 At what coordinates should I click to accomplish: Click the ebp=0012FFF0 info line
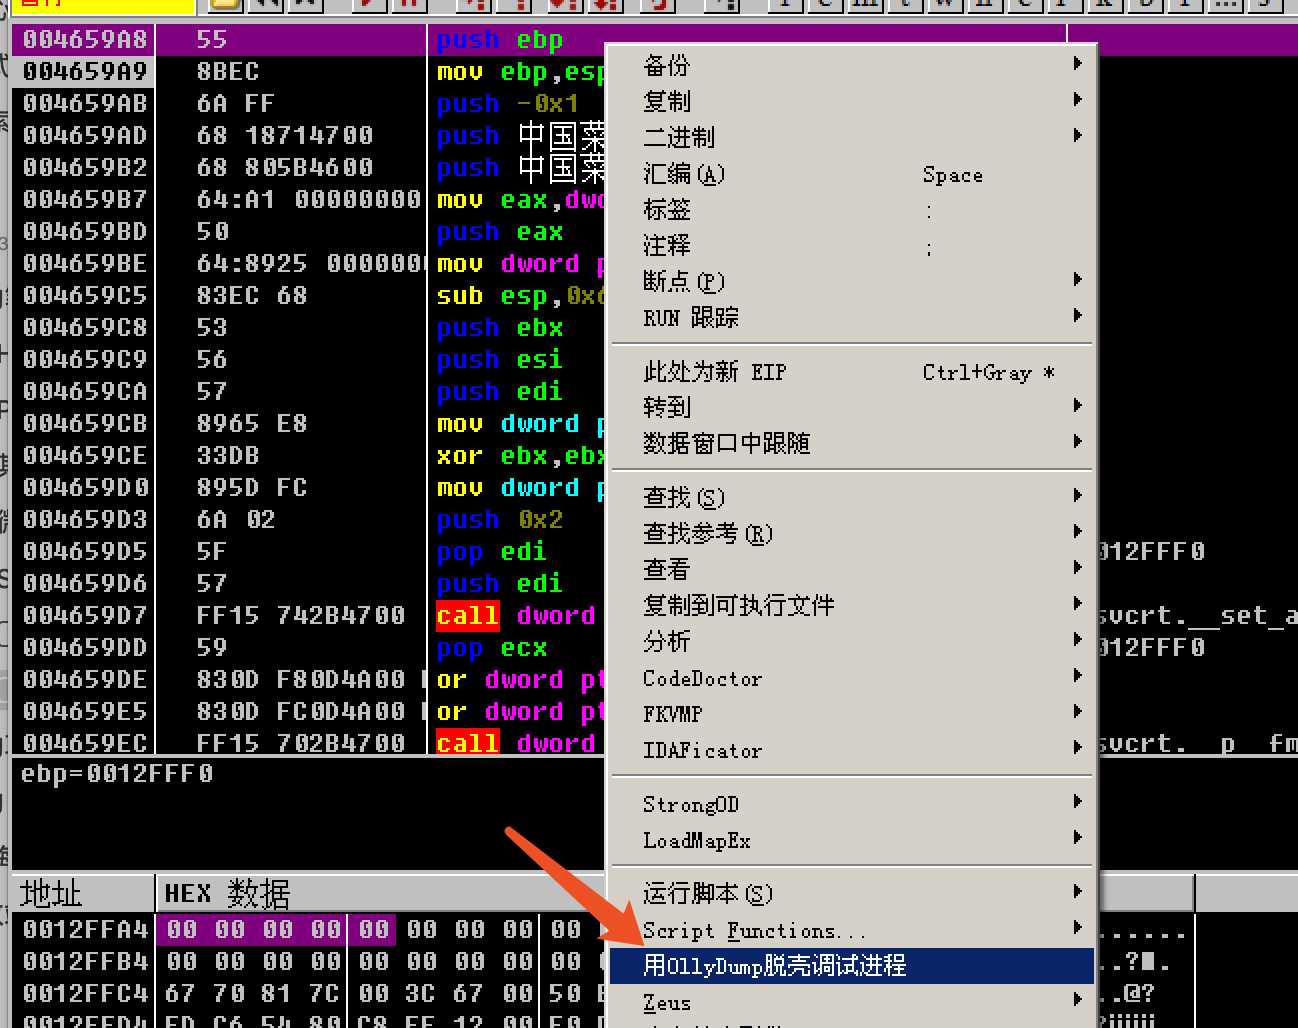[117, 774]
